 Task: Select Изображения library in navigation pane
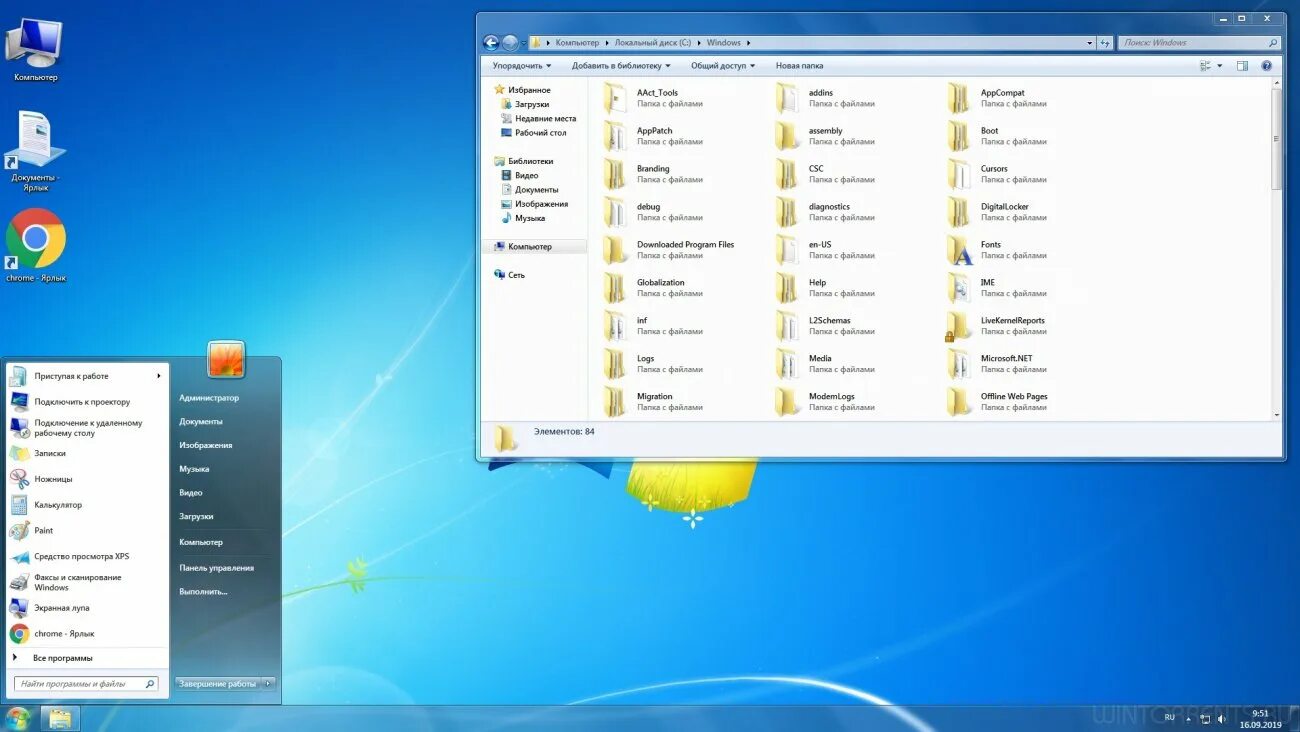(x=541, y=204)
